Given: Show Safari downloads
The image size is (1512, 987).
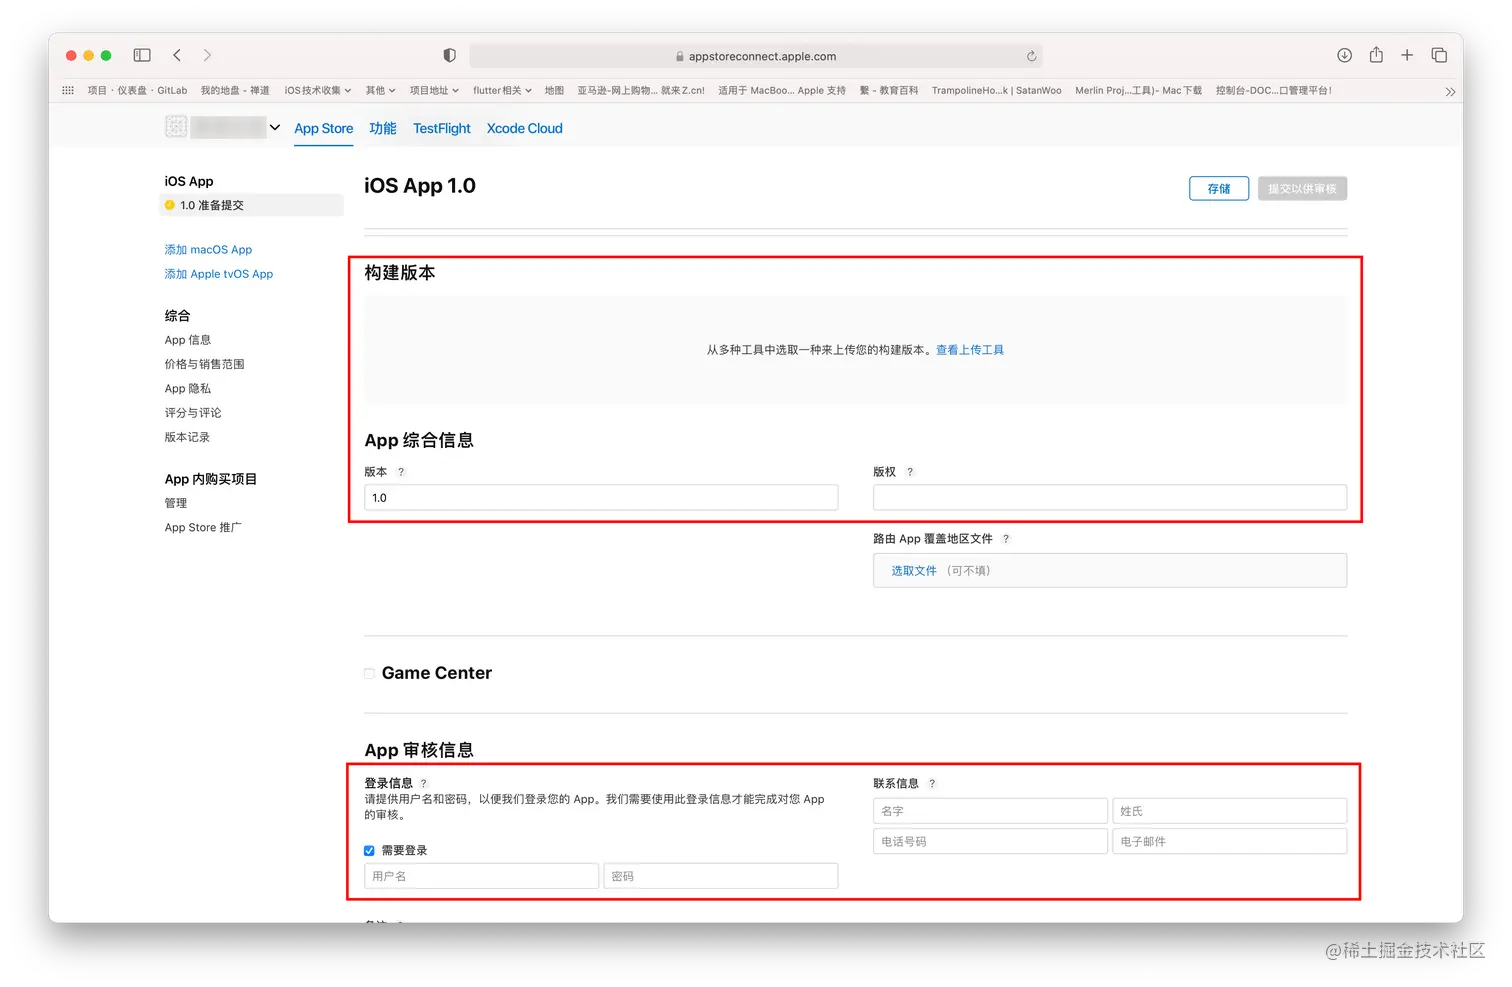Looking at the screenshot, I should (1344, 55).
